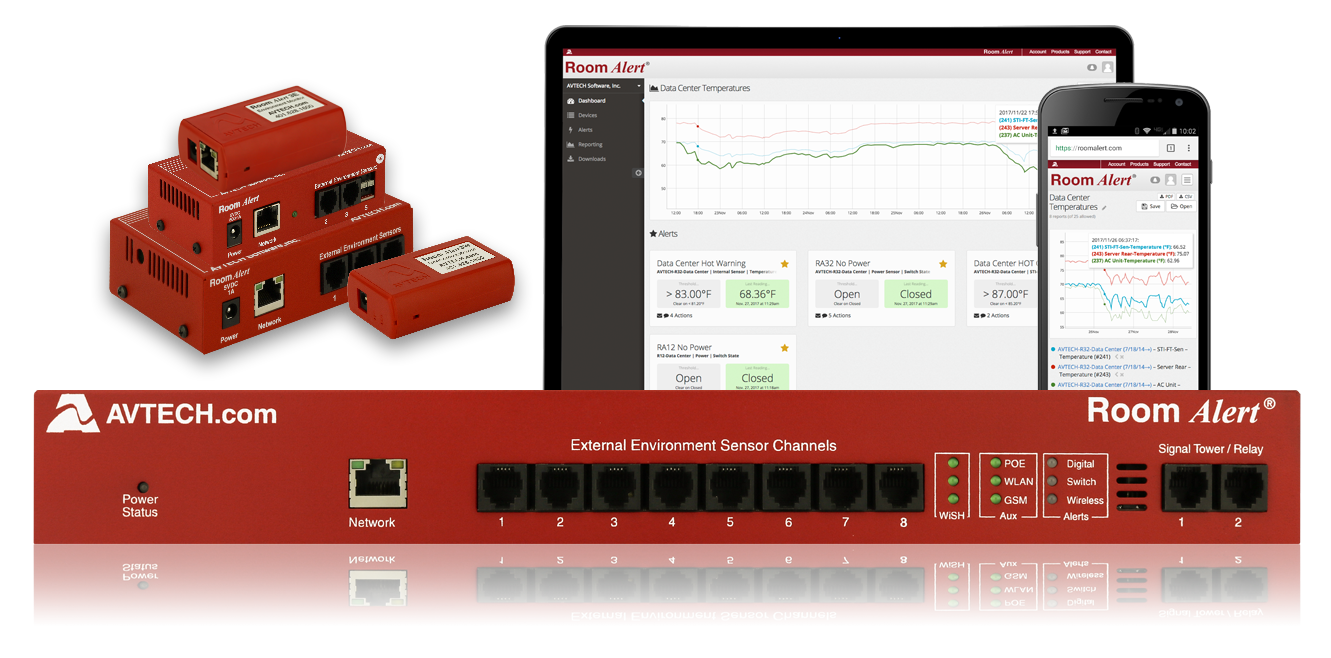This screenshot has height=658, width=1331.
Task: Open Devices in the laptop sidebar
Action: [587, 116]
